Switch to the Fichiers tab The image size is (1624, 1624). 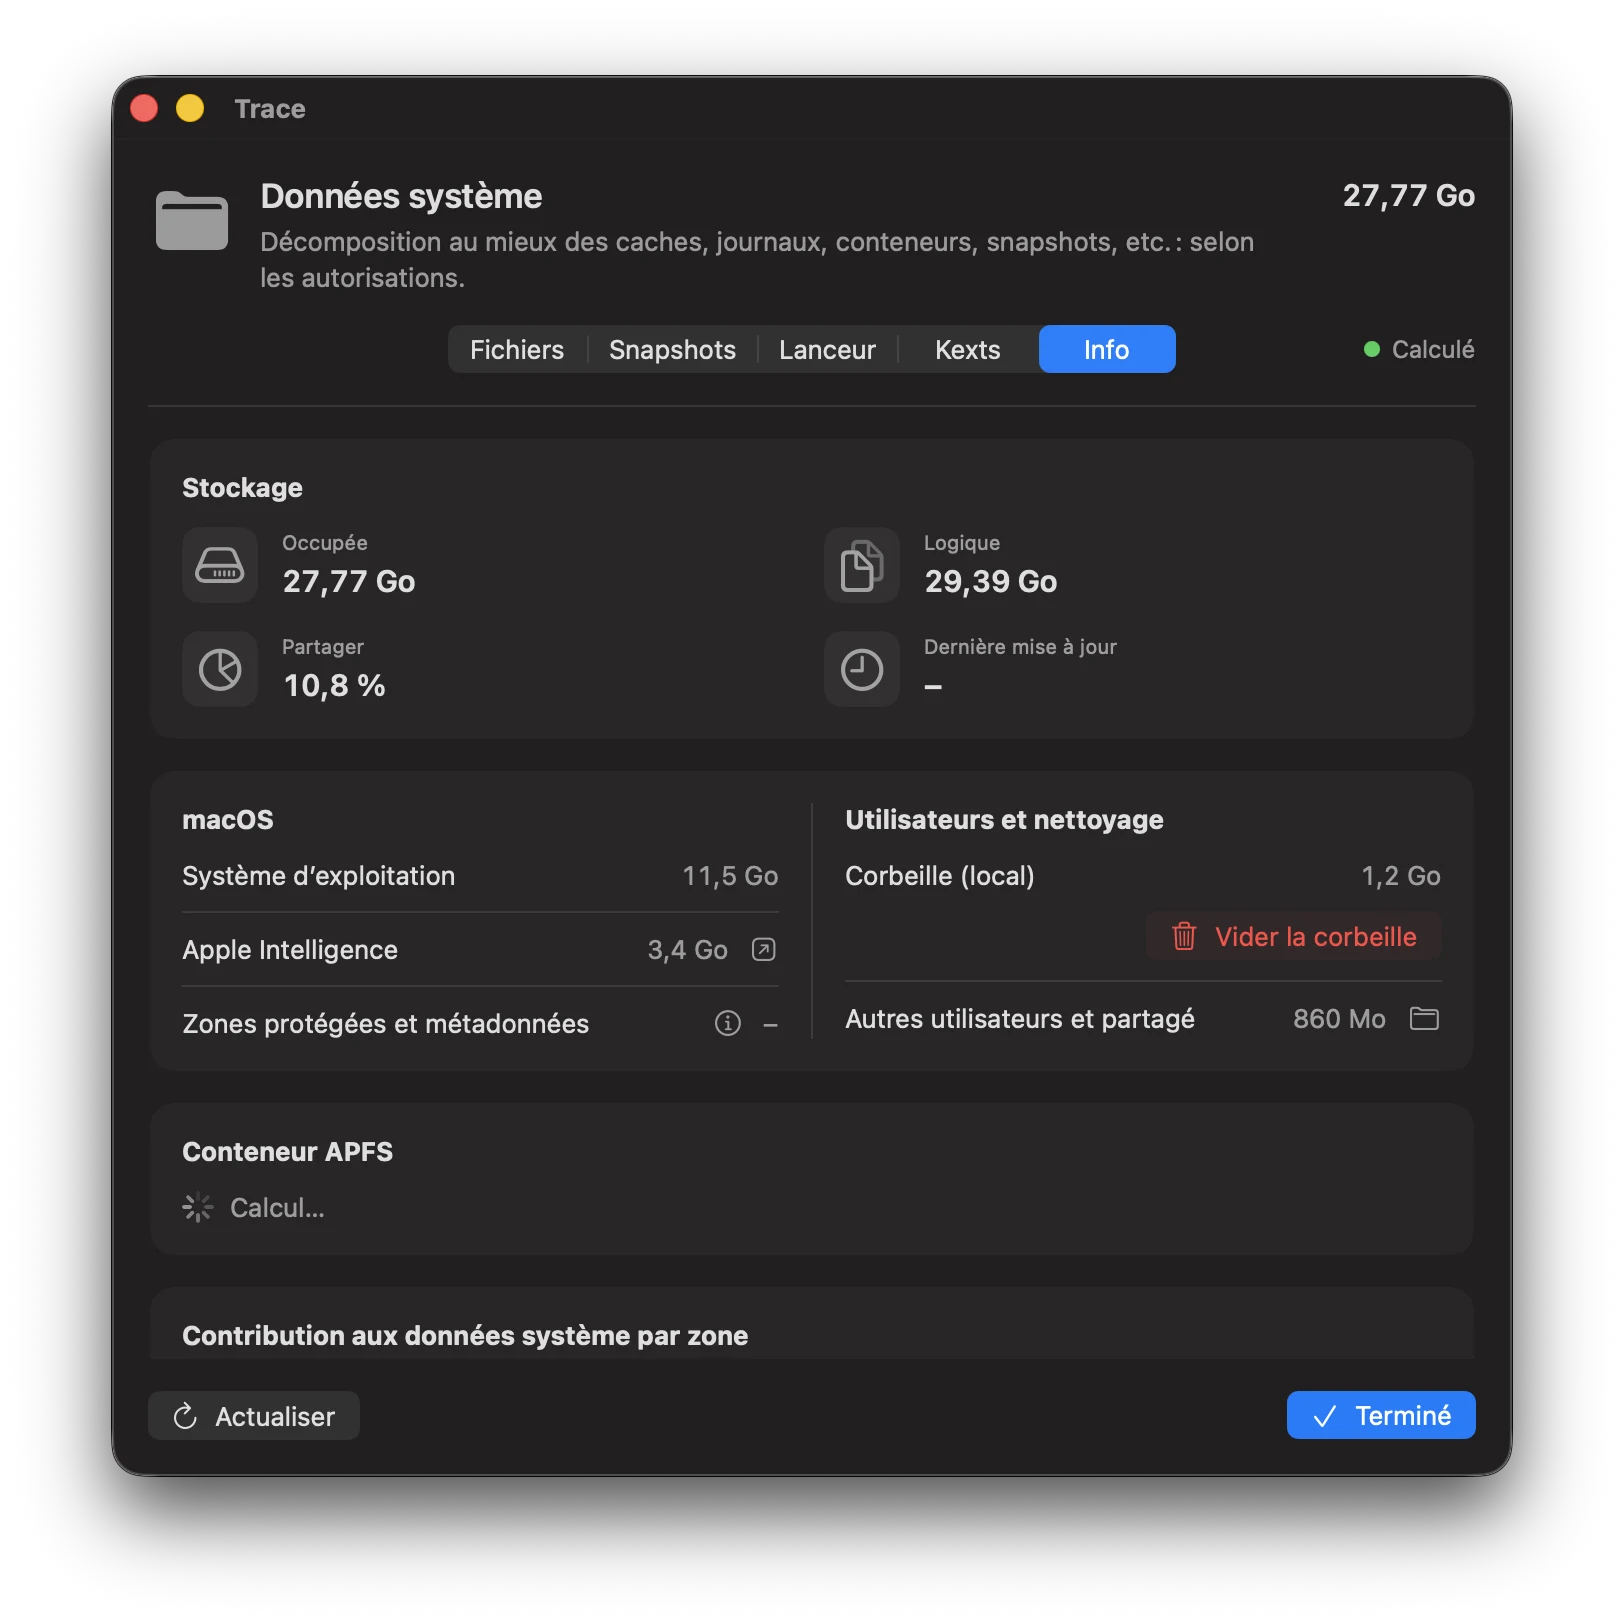(517, 349)
